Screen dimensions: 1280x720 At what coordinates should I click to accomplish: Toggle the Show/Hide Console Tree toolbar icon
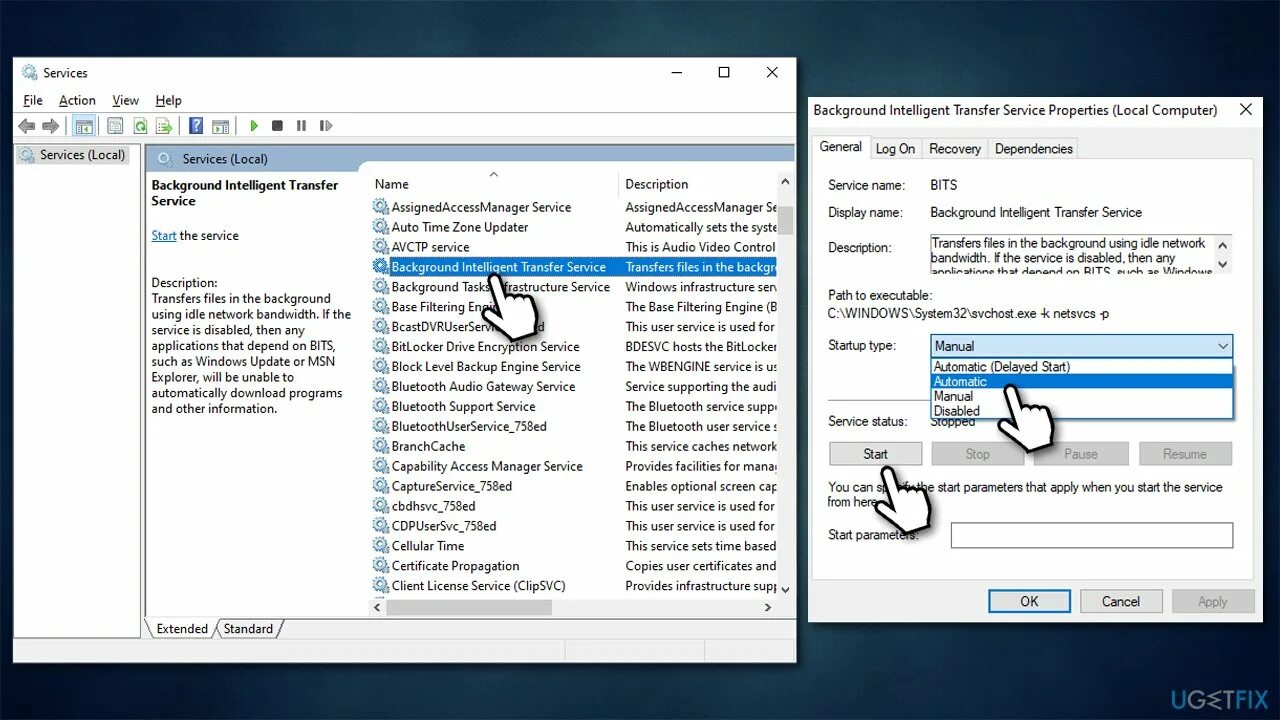tap(84, 126)
